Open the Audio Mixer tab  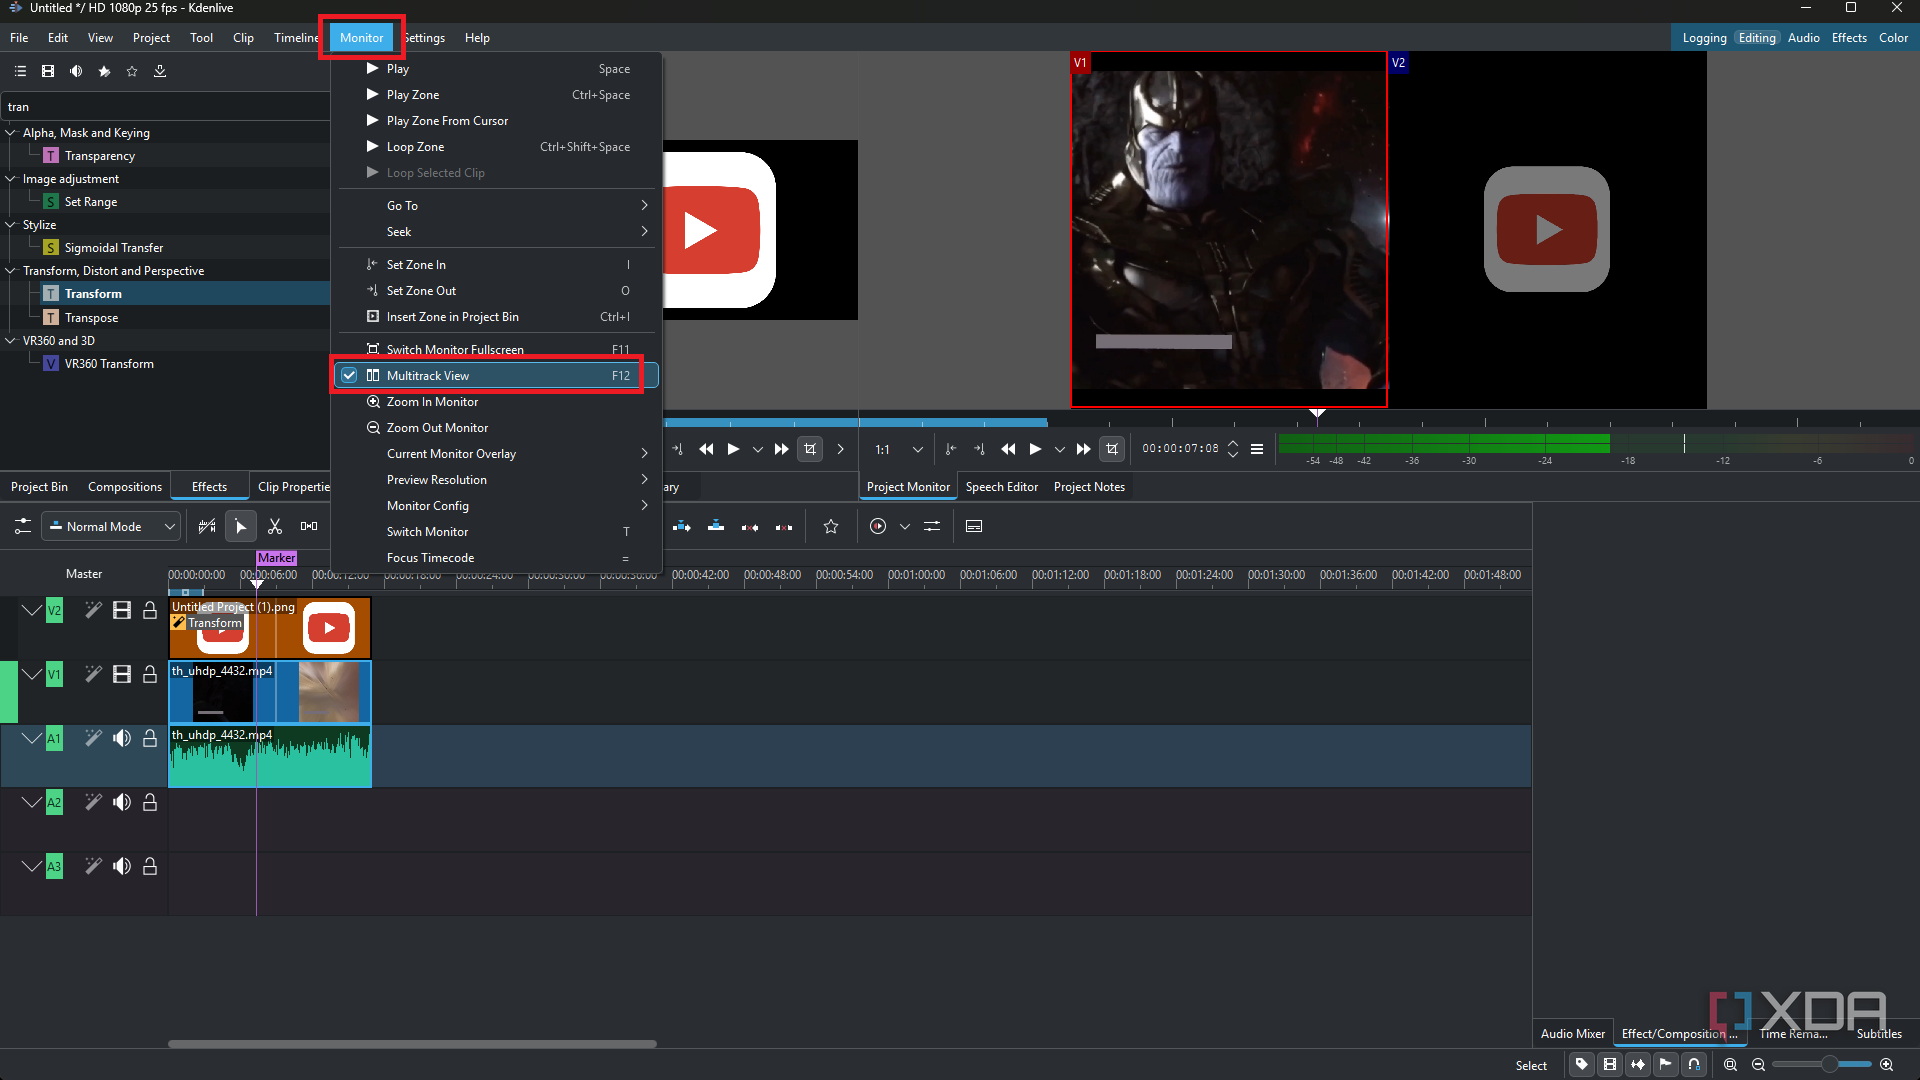[1573, 1033]
